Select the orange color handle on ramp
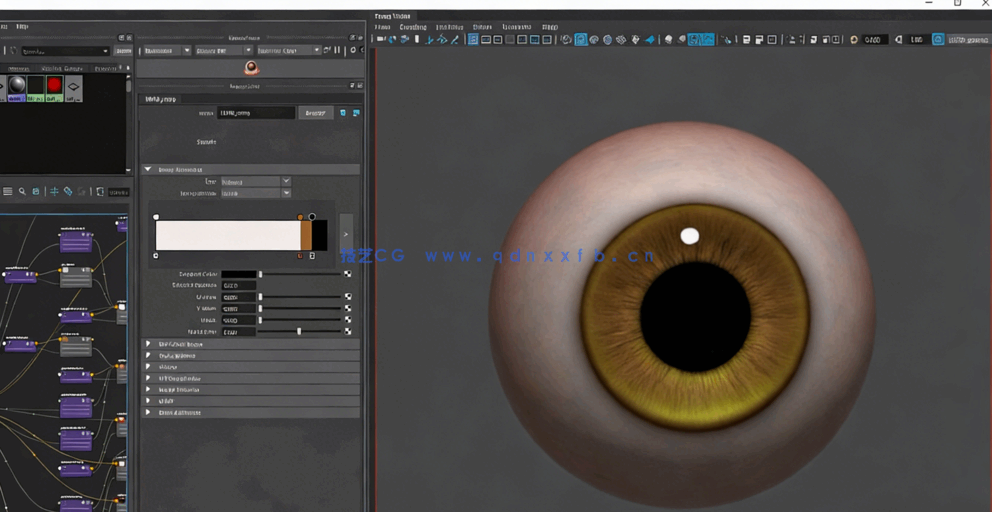Viewport: 992px width, 512px height. [x=300, y=217]
